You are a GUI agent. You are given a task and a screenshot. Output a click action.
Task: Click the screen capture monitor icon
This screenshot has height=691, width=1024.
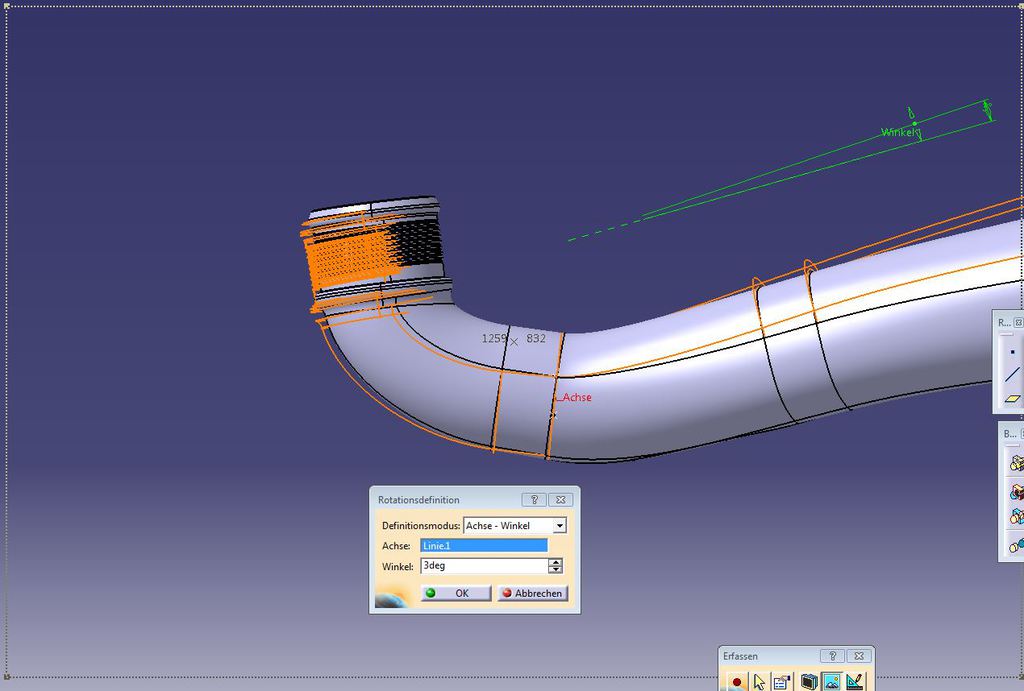tap(808, 682)
